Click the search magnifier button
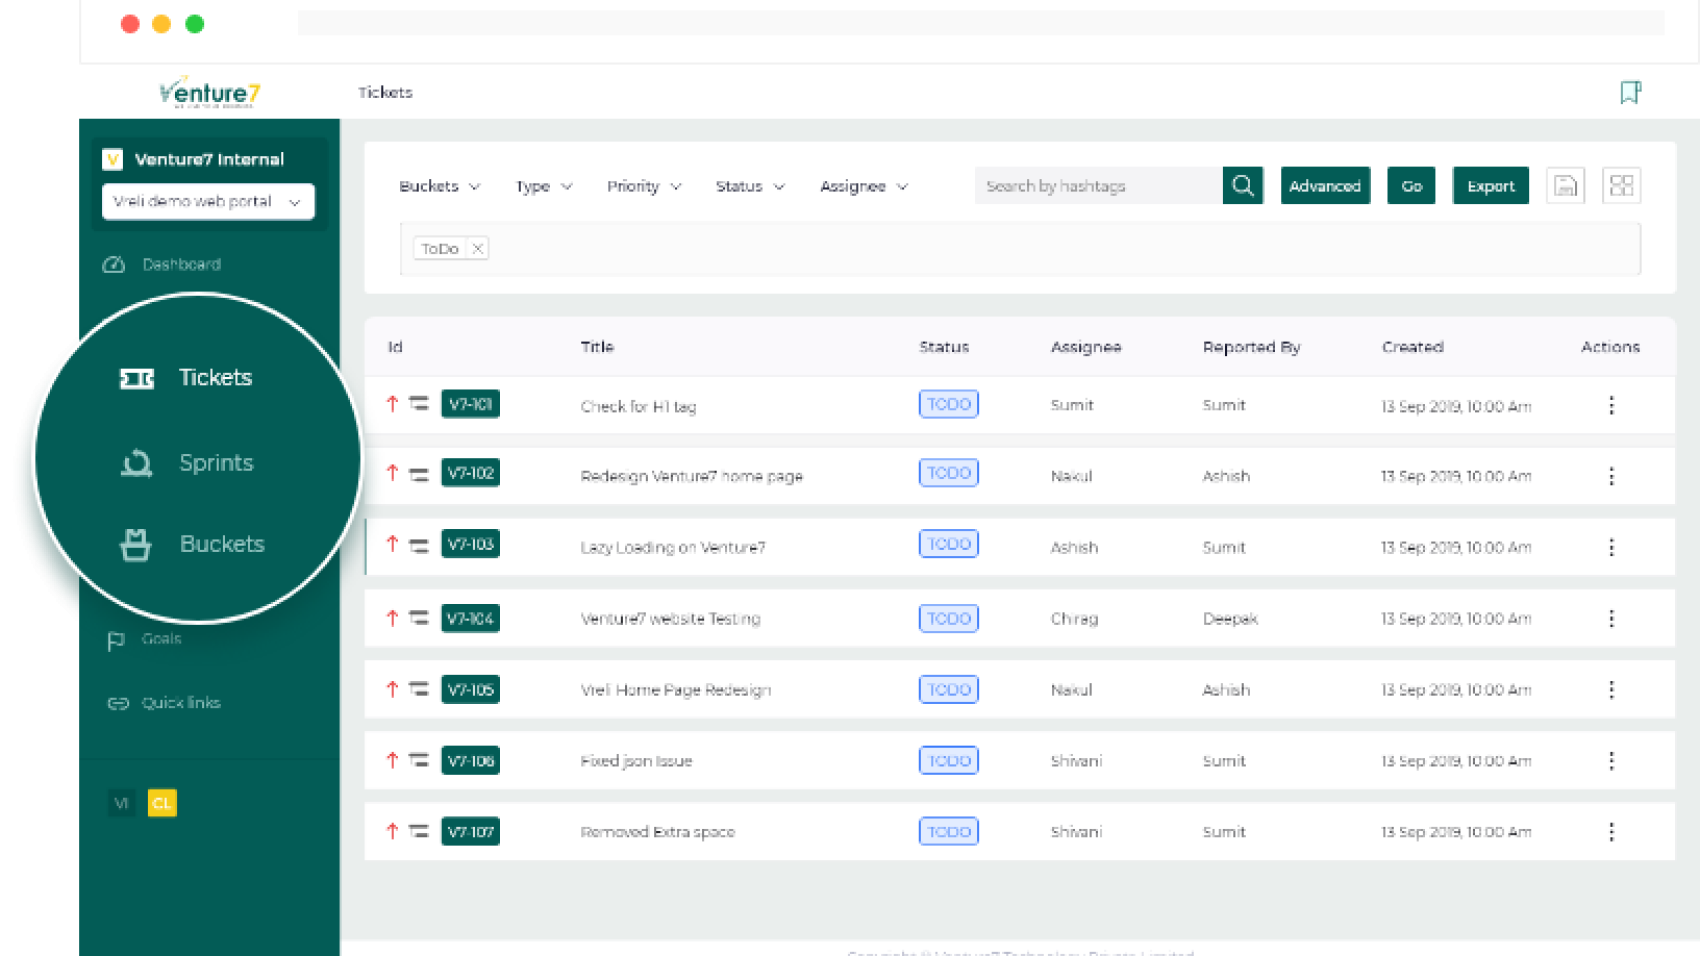The width and height of the screenshot is (1700, 956). click(1243, 186)
